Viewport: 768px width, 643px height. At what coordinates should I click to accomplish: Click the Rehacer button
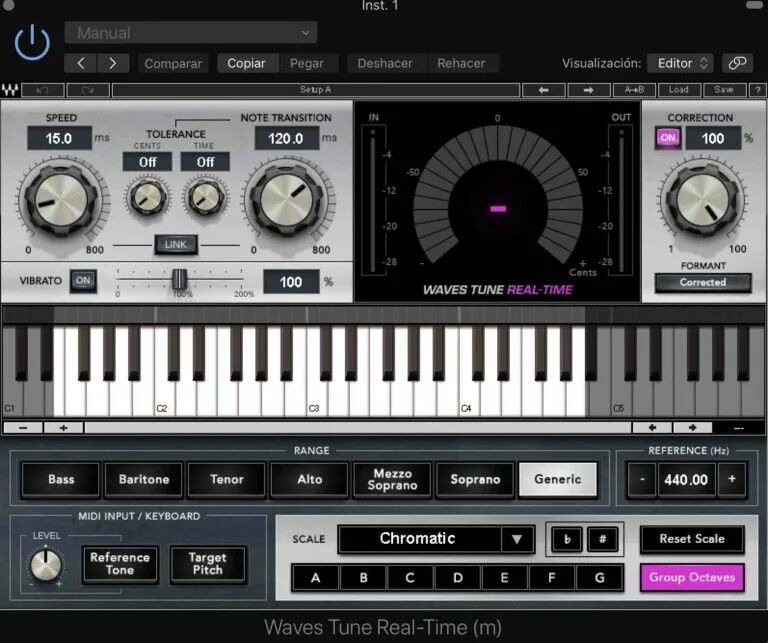[x=461, y=63]
